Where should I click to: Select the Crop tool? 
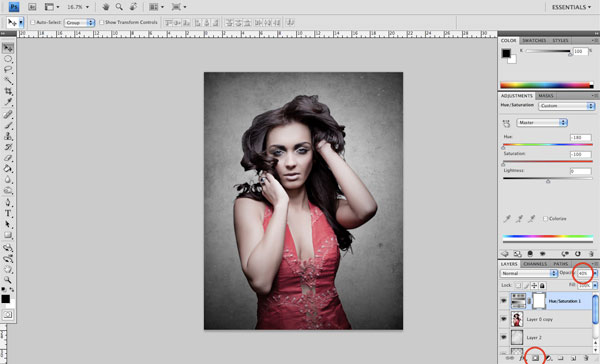click(x=8, y=91)
